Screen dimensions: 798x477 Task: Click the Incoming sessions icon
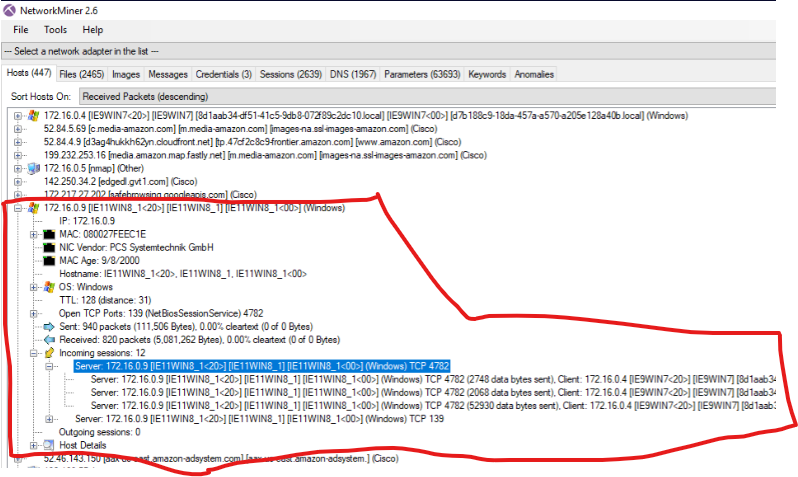50,353
